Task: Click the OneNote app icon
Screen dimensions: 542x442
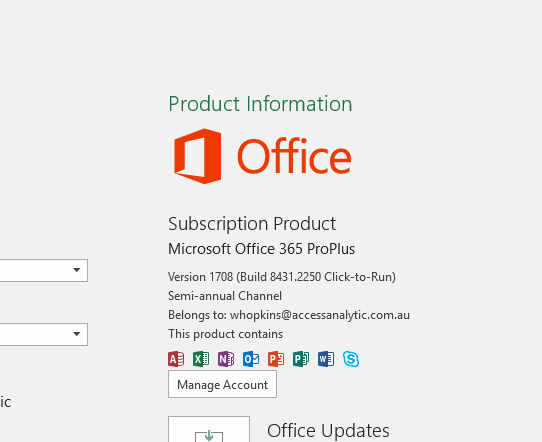Action: pyautogui.click(x=226, y=359)
